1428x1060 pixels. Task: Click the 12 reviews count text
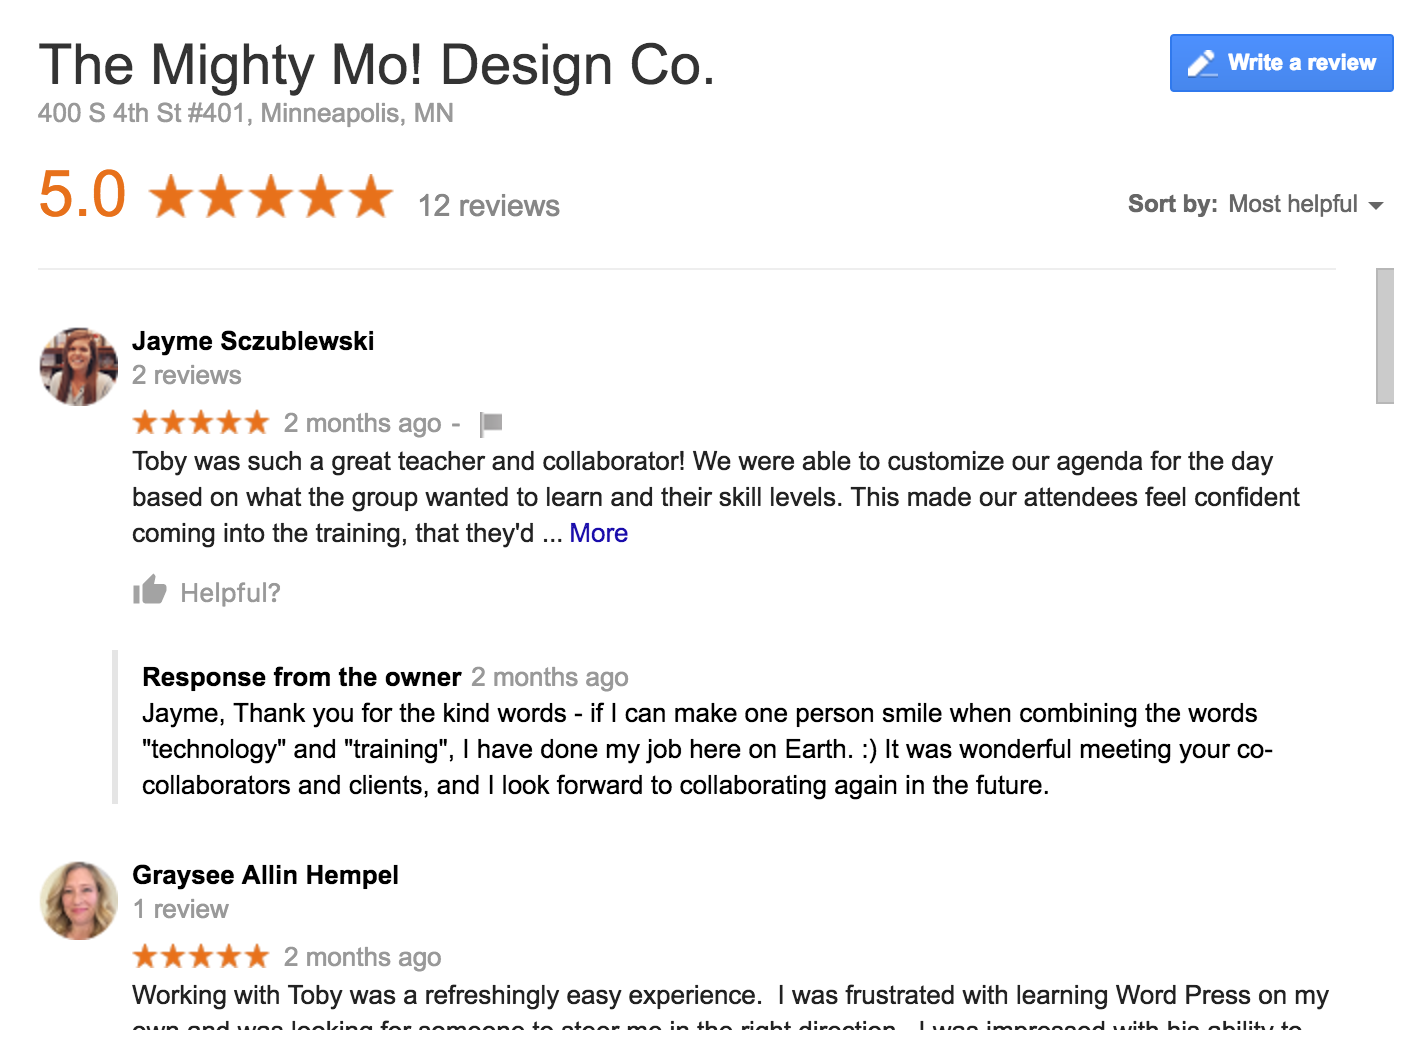click(x=488, y=205)
